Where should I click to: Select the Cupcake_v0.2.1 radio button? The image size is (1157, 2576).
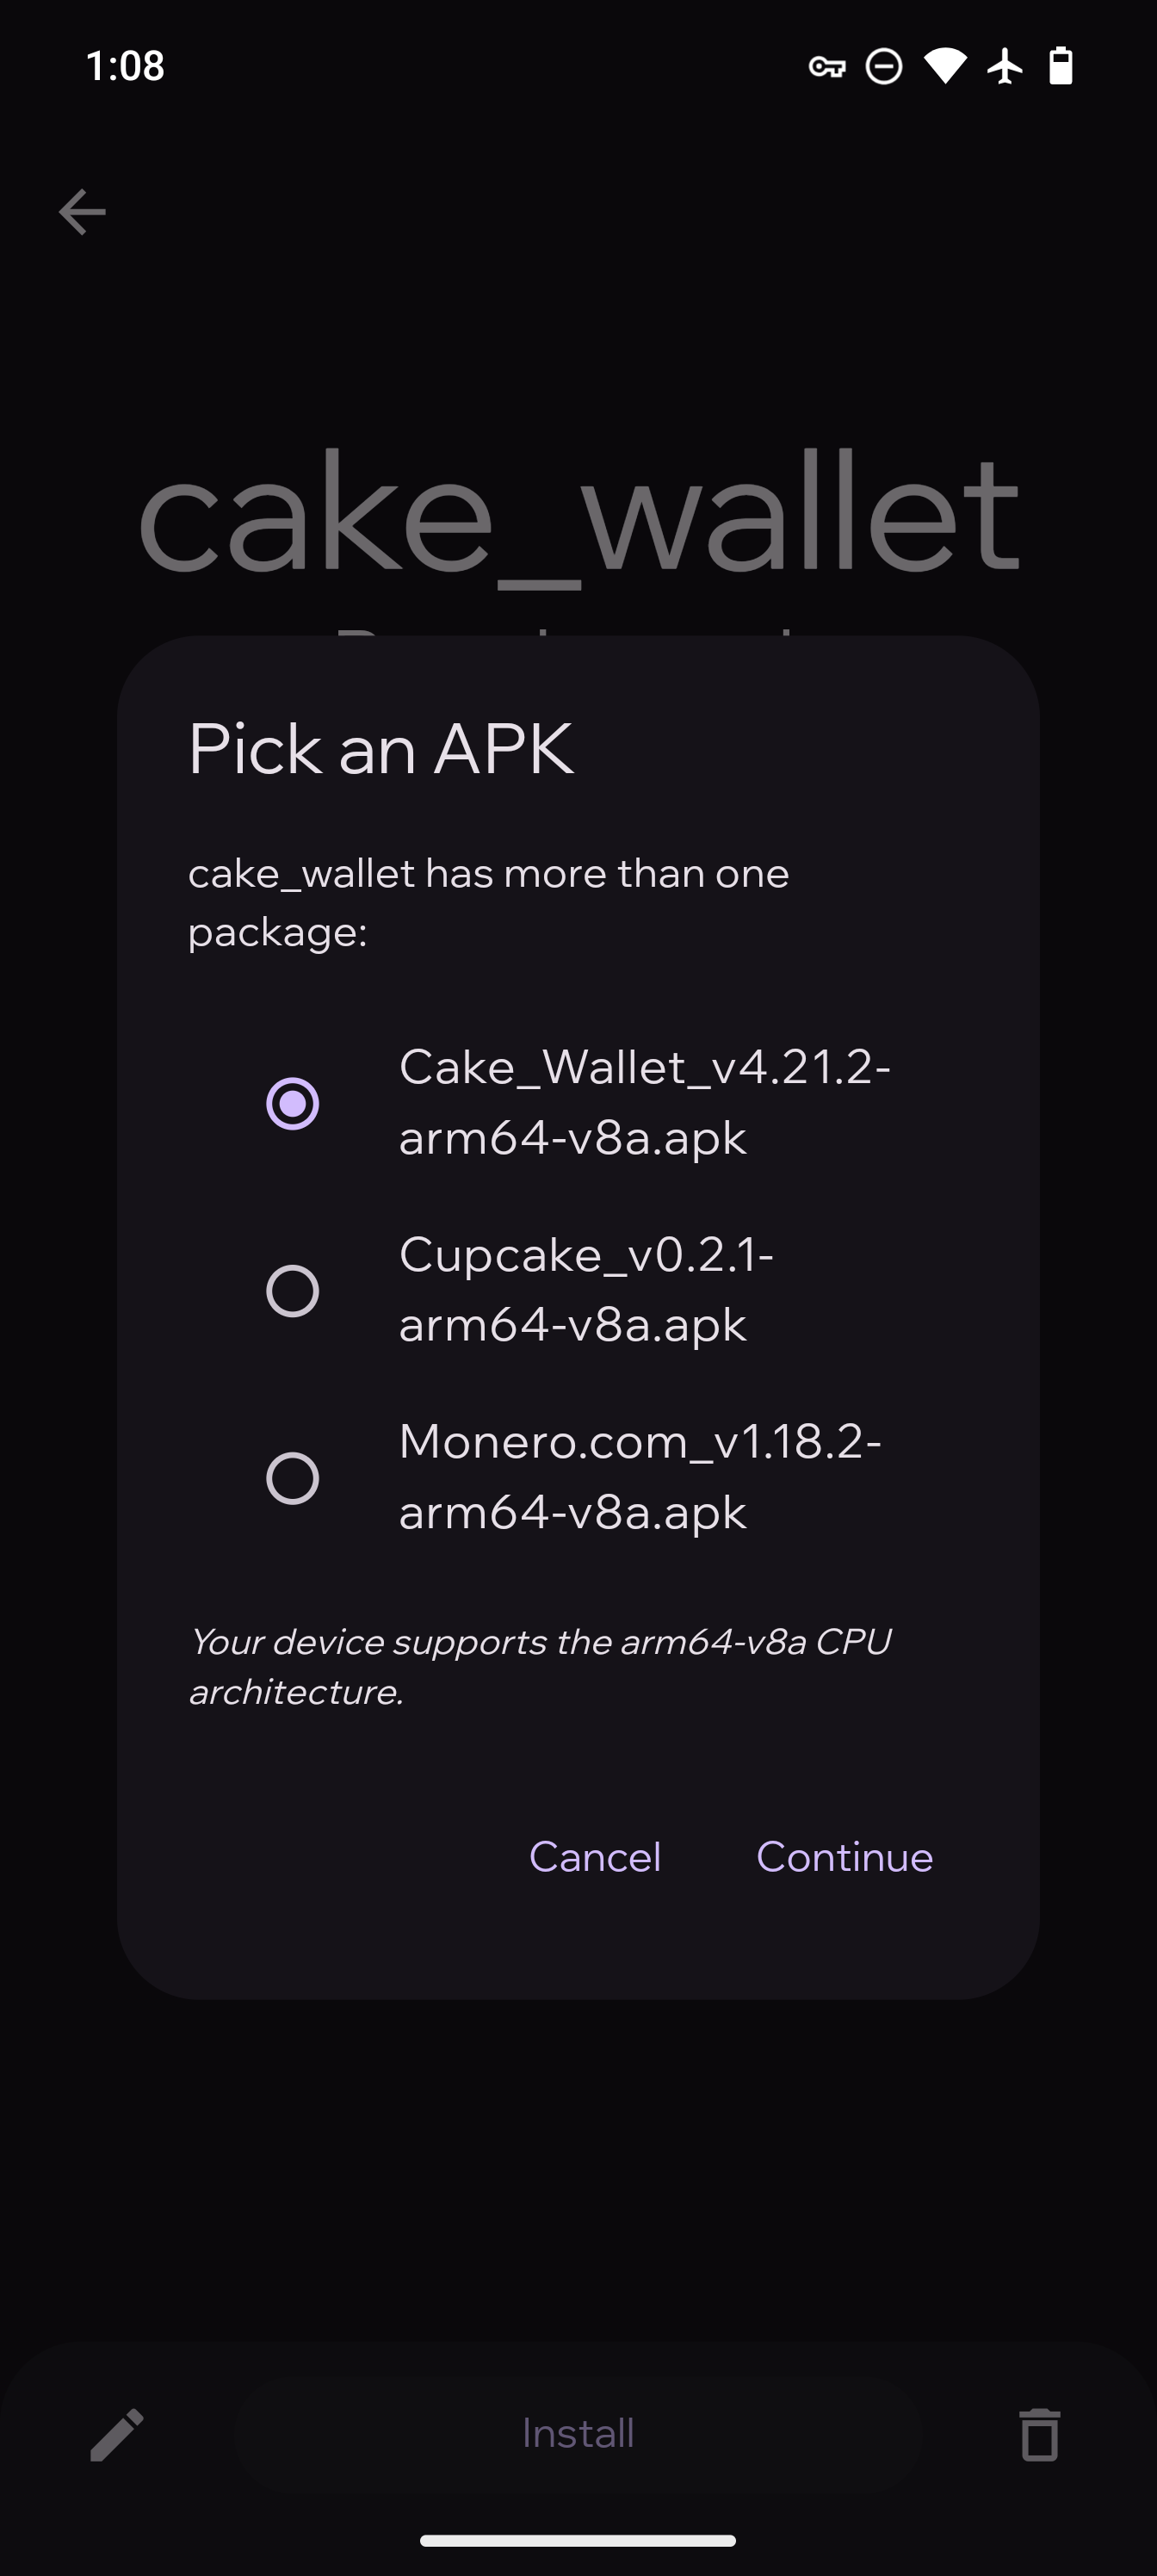(x=293, y=1290)
